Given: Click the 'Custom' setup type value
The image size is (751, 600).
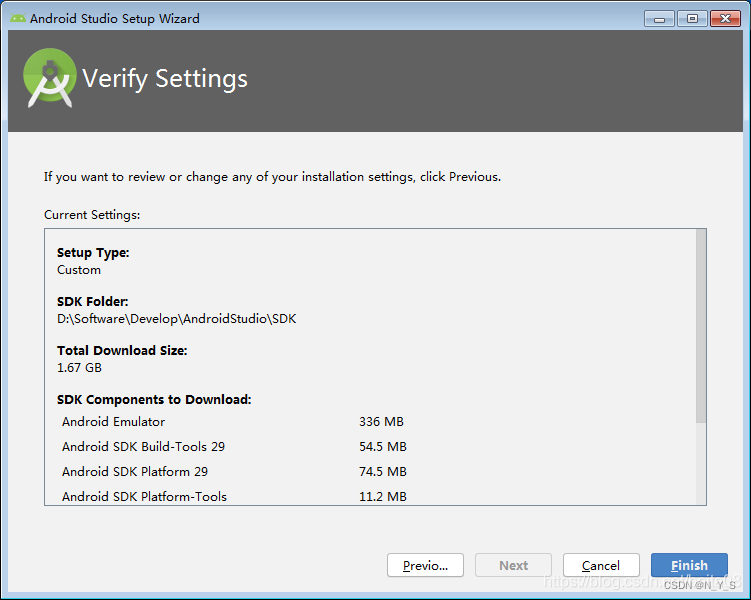Looking at the screenshot, I should [x=79, y=270].
